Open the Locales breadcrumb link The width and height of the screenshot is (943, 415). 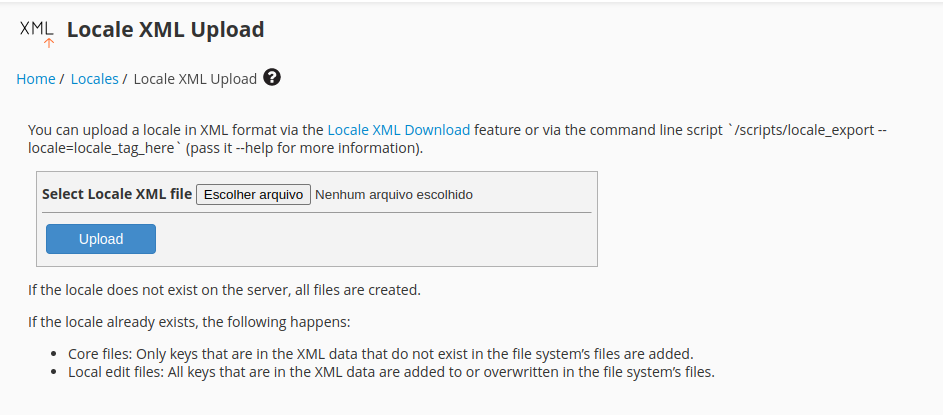94,79
